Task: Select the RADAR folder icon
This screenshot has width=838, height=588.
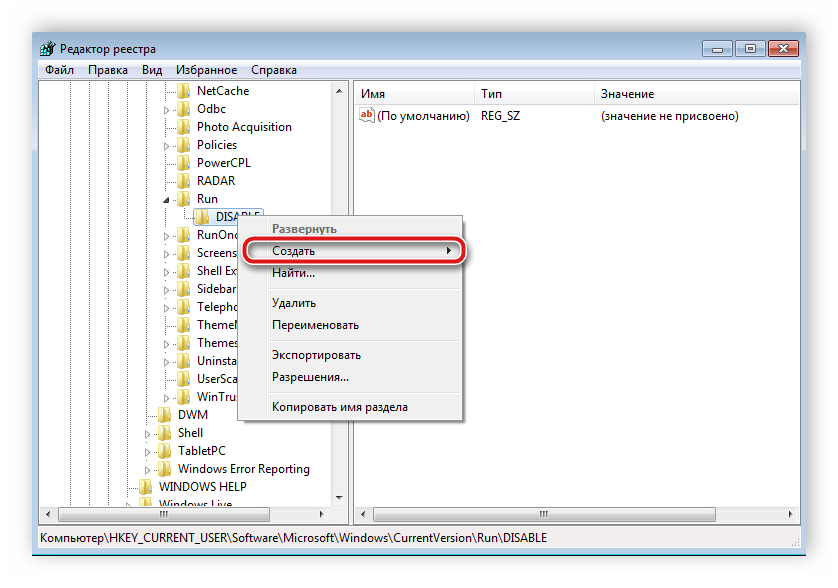Action: coord(184,181)
